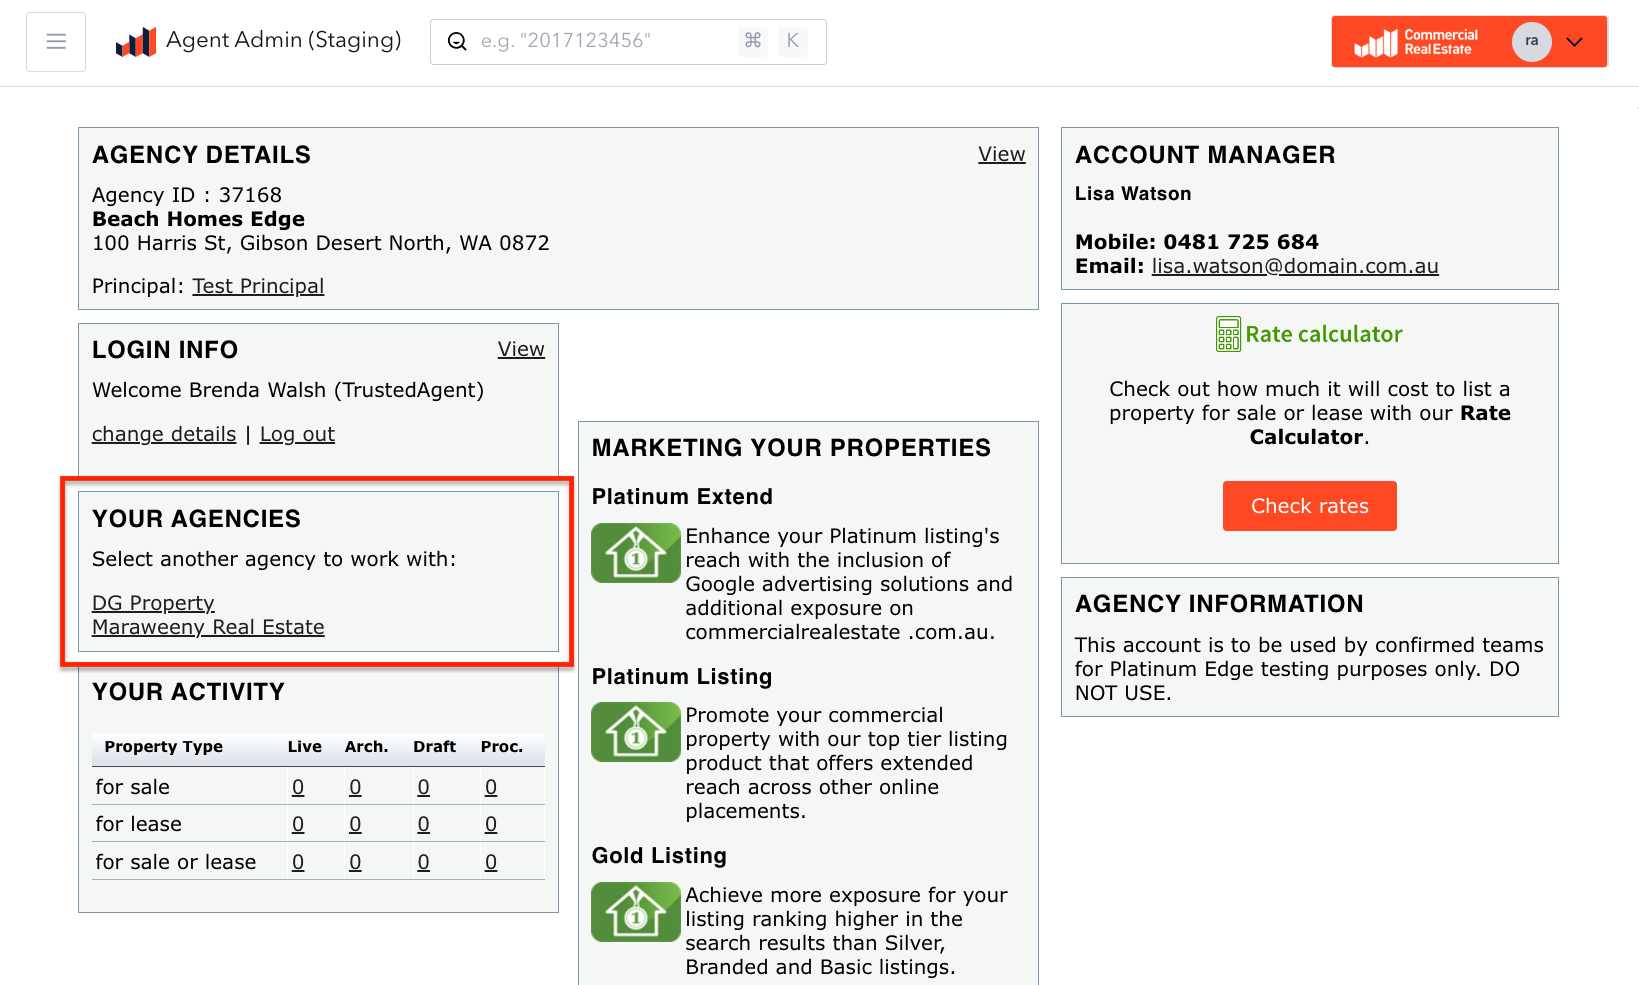
Task: Open the hamburger menu
Action: coord(56,41)
